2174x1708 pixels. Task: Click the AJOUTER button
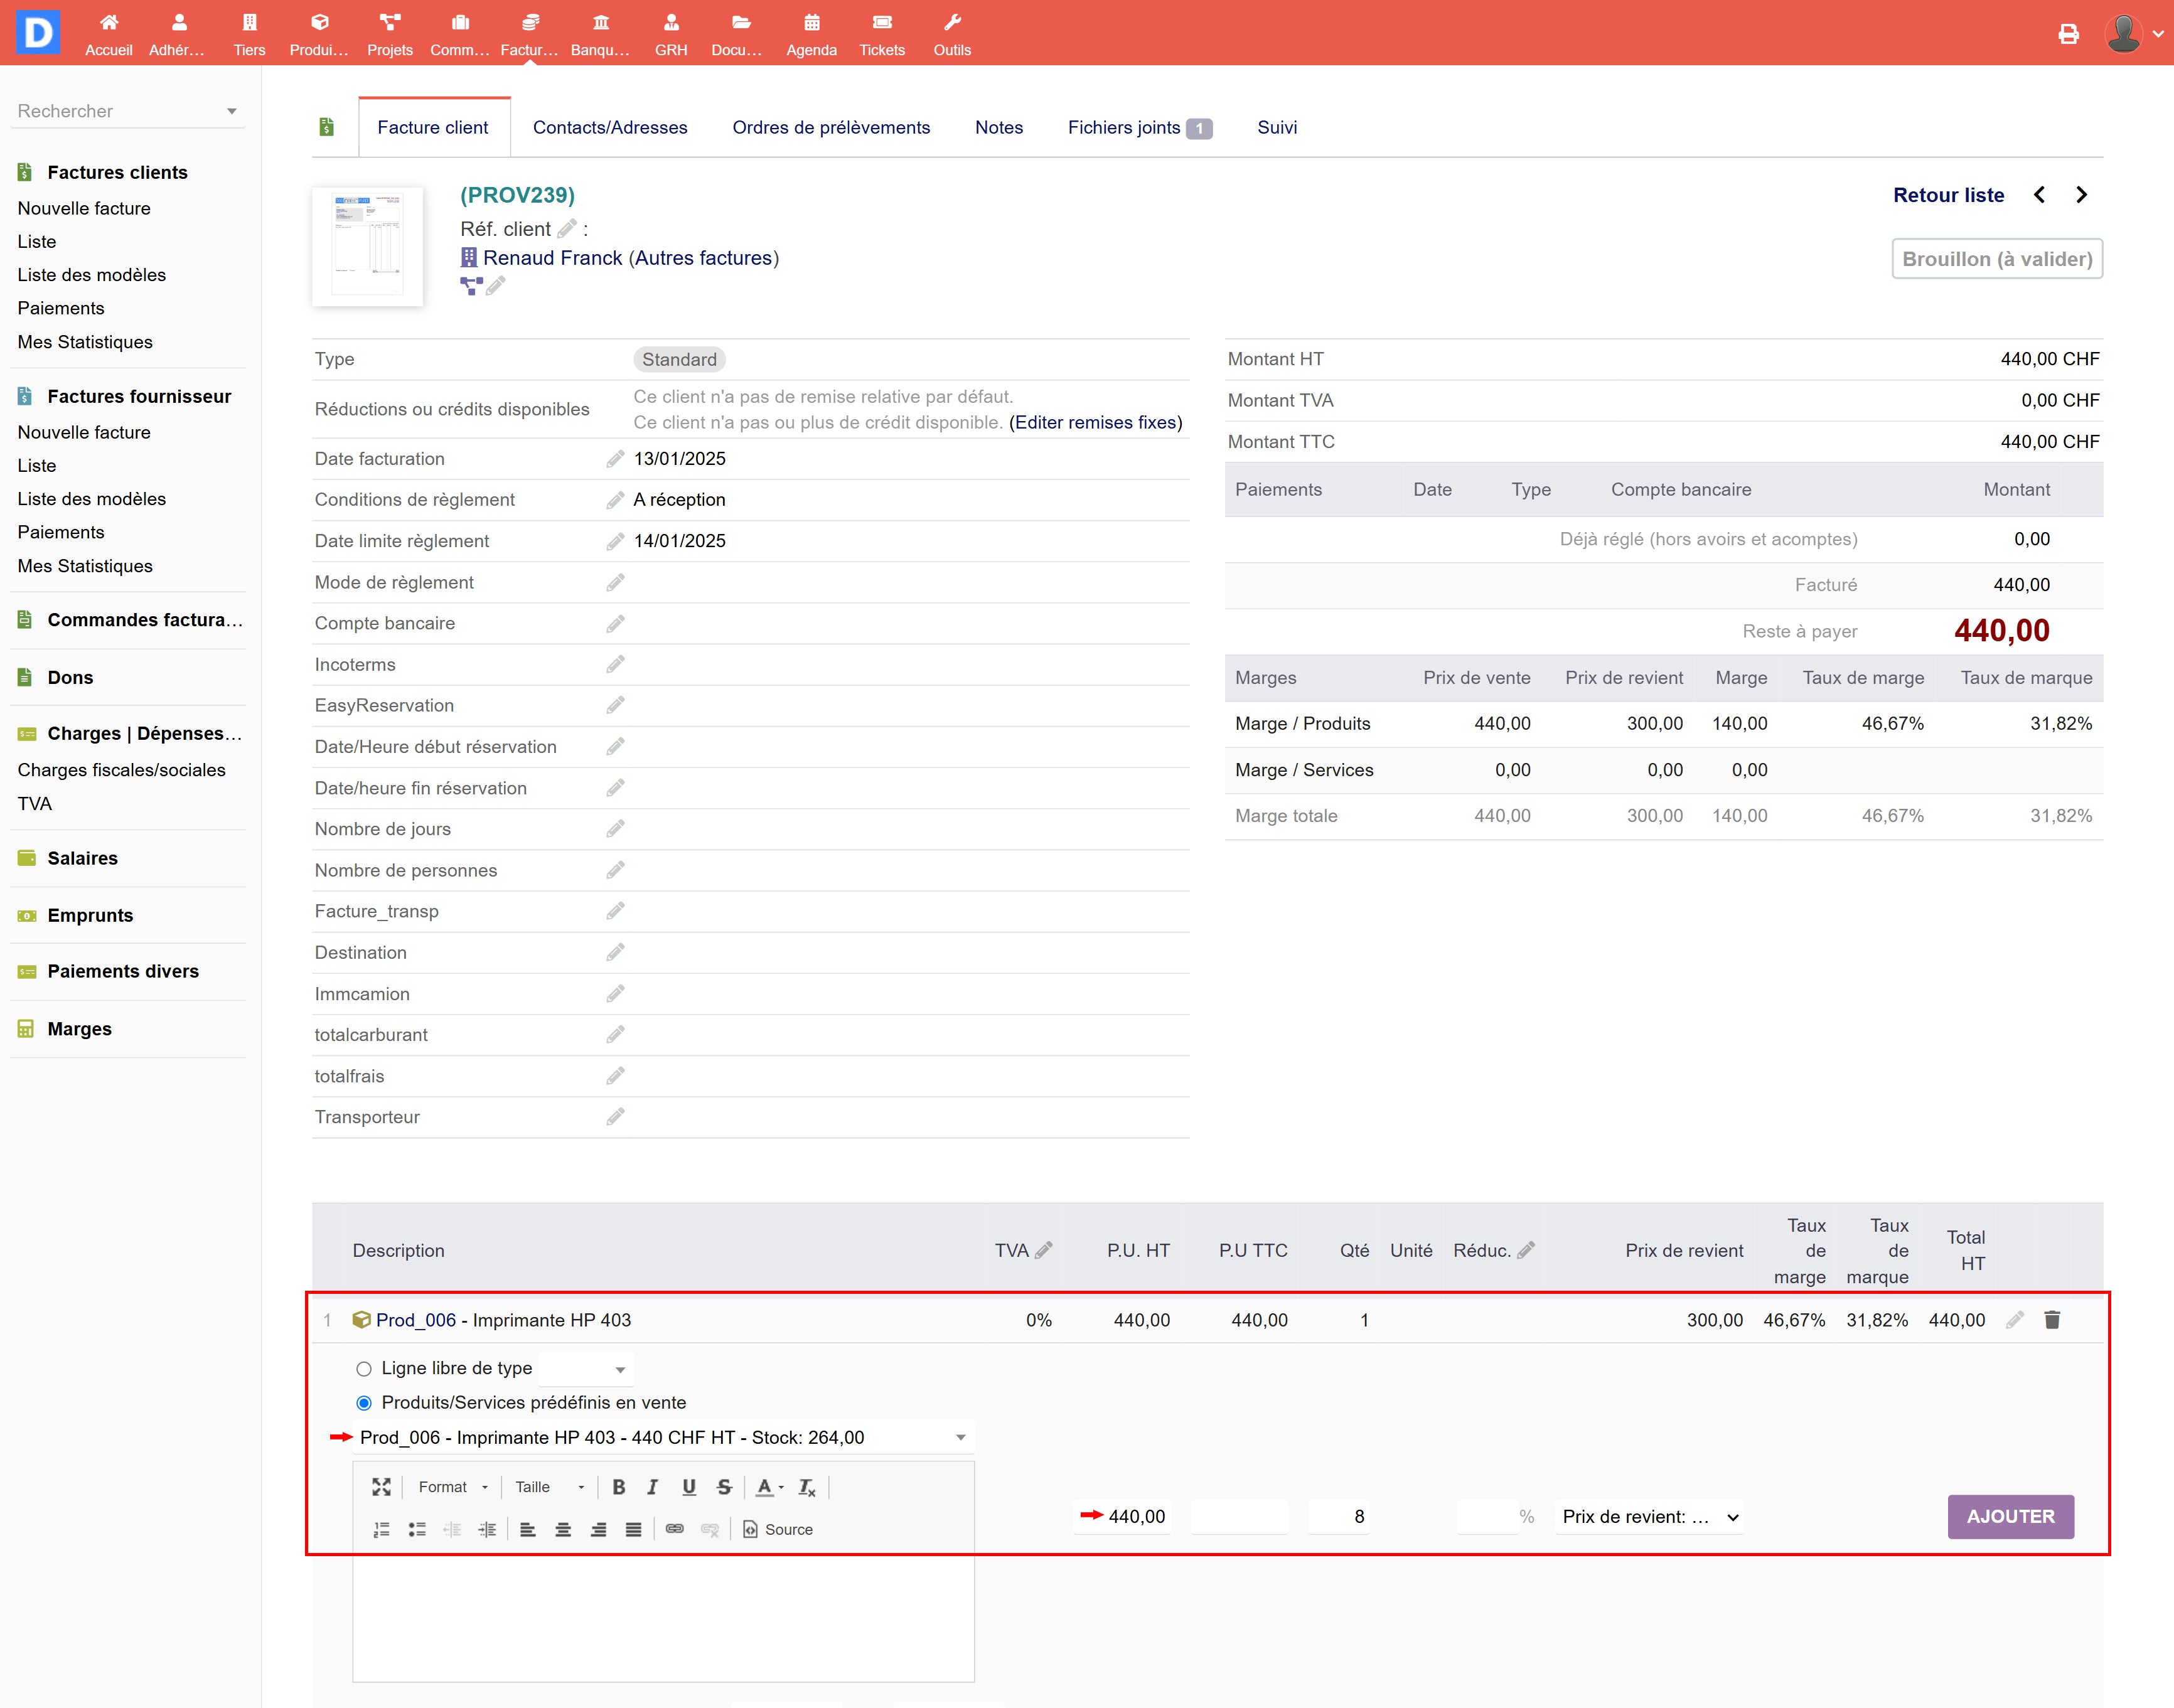[x=2010, y=1517]
